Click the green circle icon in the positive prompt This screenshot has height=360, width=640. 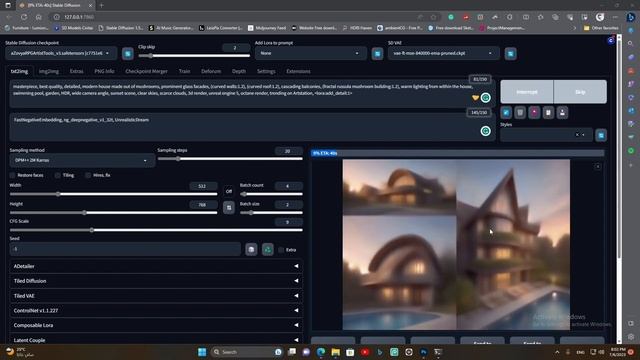point(485,98)
